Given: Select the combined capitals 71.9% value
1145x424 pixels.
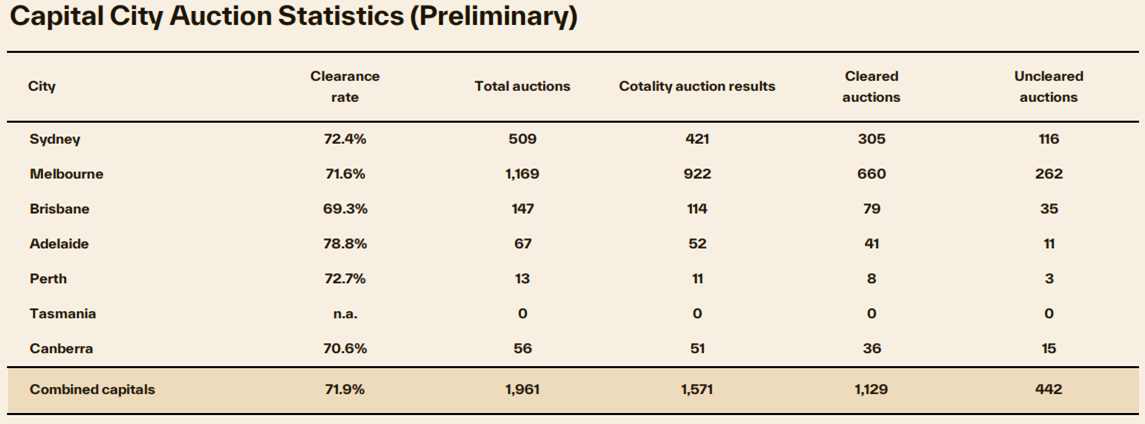Looking at the screenshot, I should pos(345,390).
